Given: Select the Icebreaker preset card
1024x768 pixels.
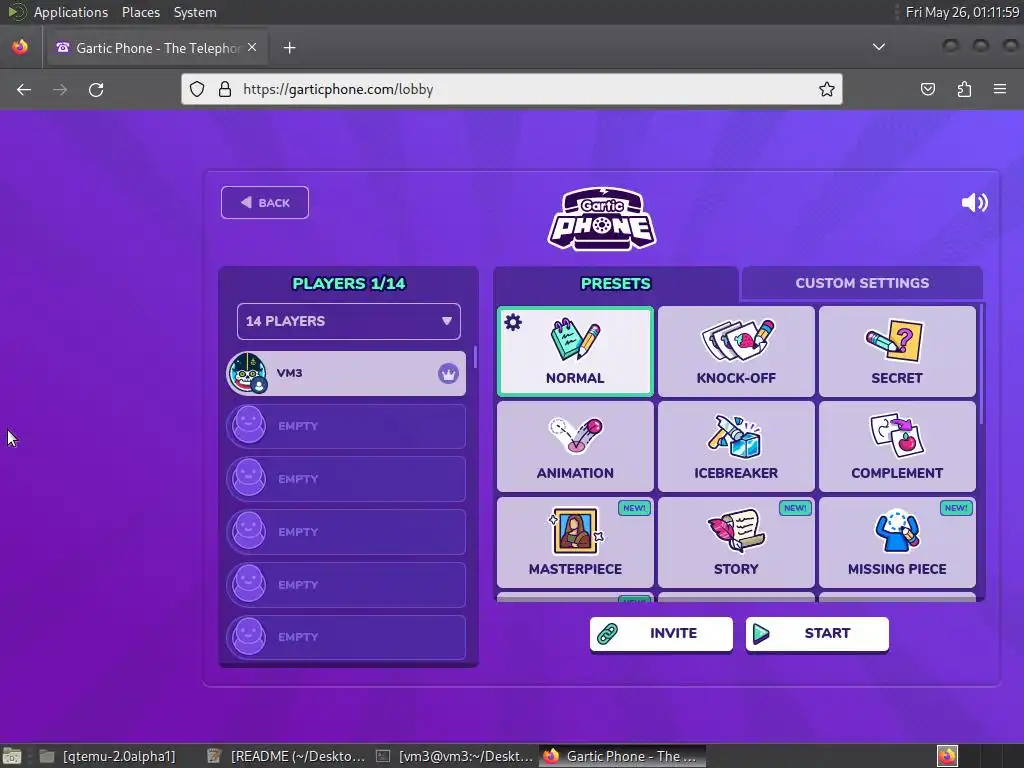Looking at the screenshot, I should (x=736, y=447).
